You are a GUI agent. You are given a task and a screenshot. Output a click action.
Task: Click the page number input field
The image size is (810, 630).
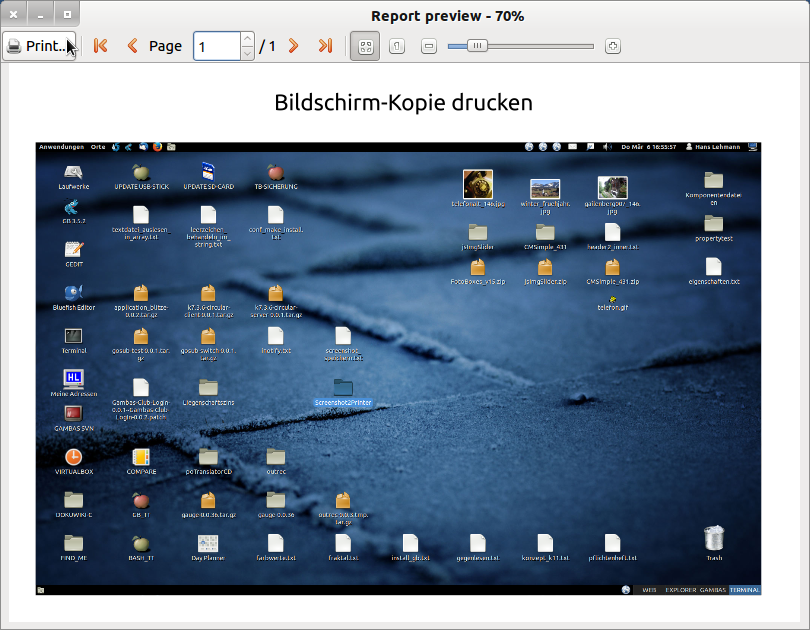(x=216, y=46)
